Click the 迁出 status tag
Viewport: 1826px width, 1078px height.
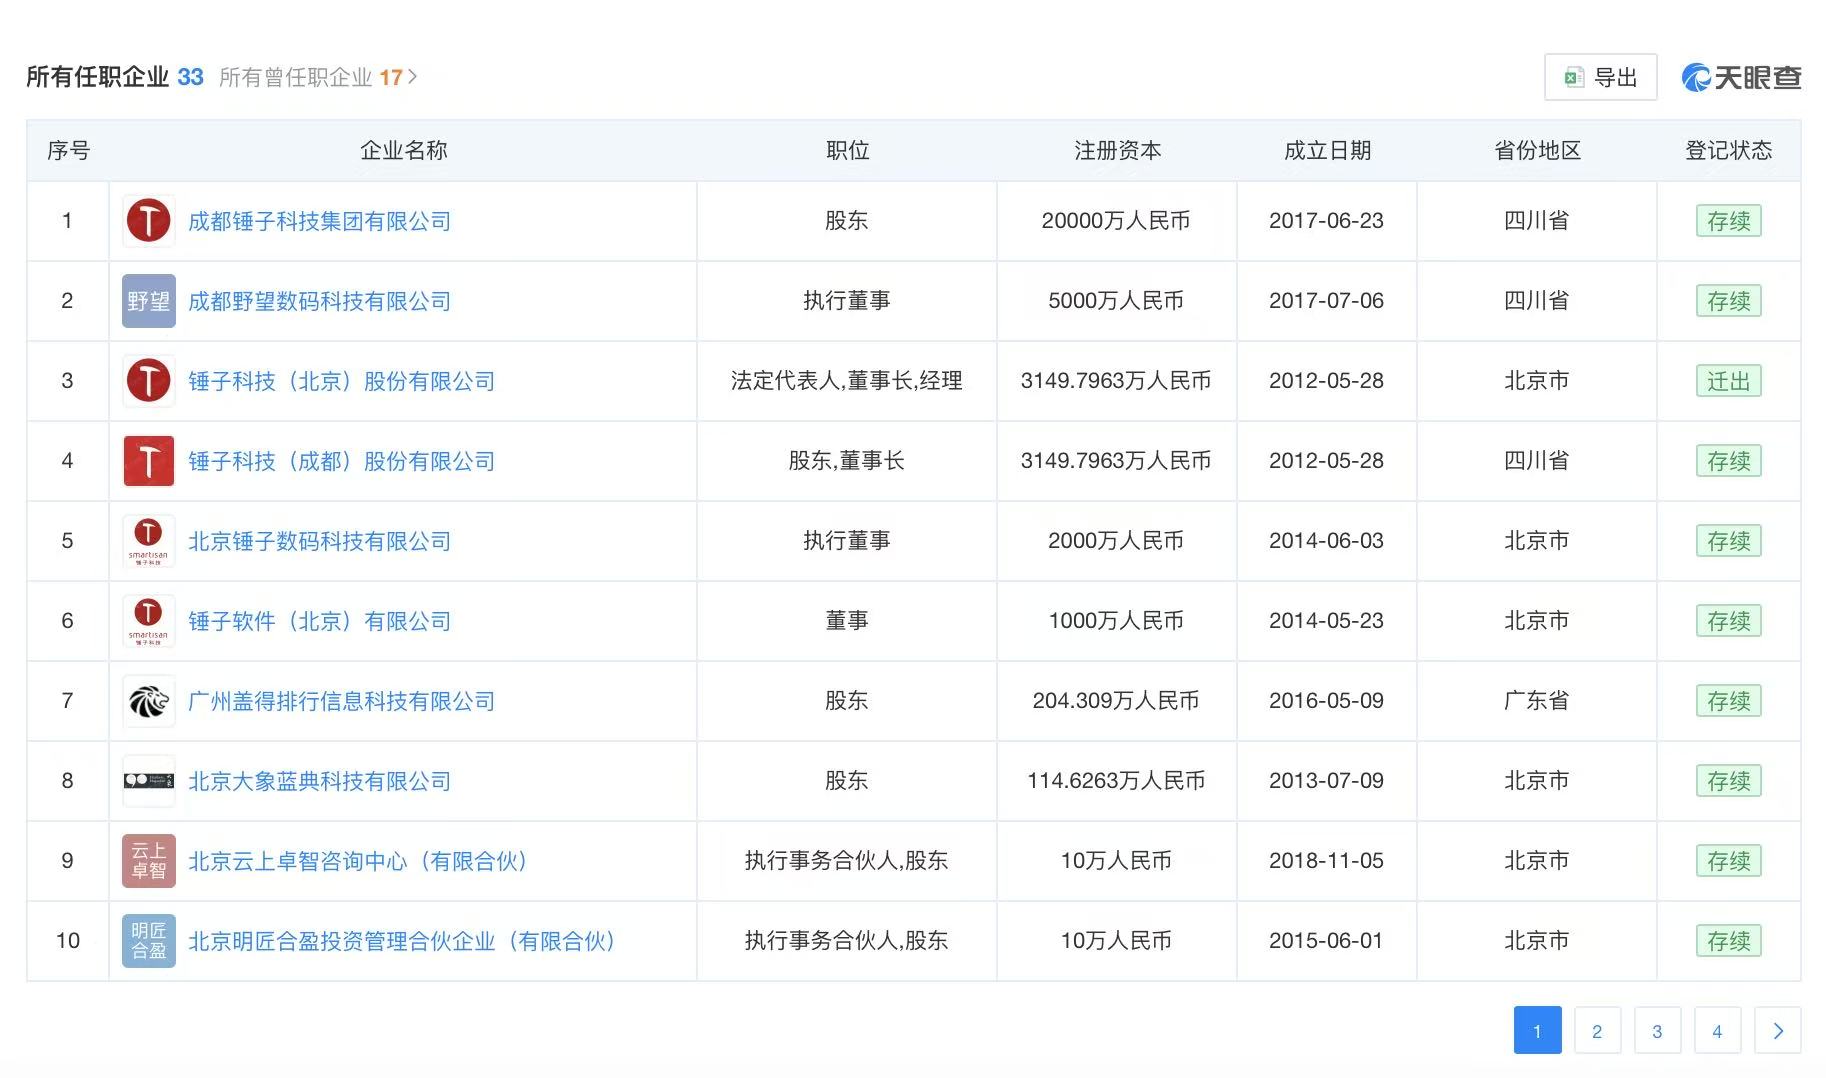(x=1728, y=381)
